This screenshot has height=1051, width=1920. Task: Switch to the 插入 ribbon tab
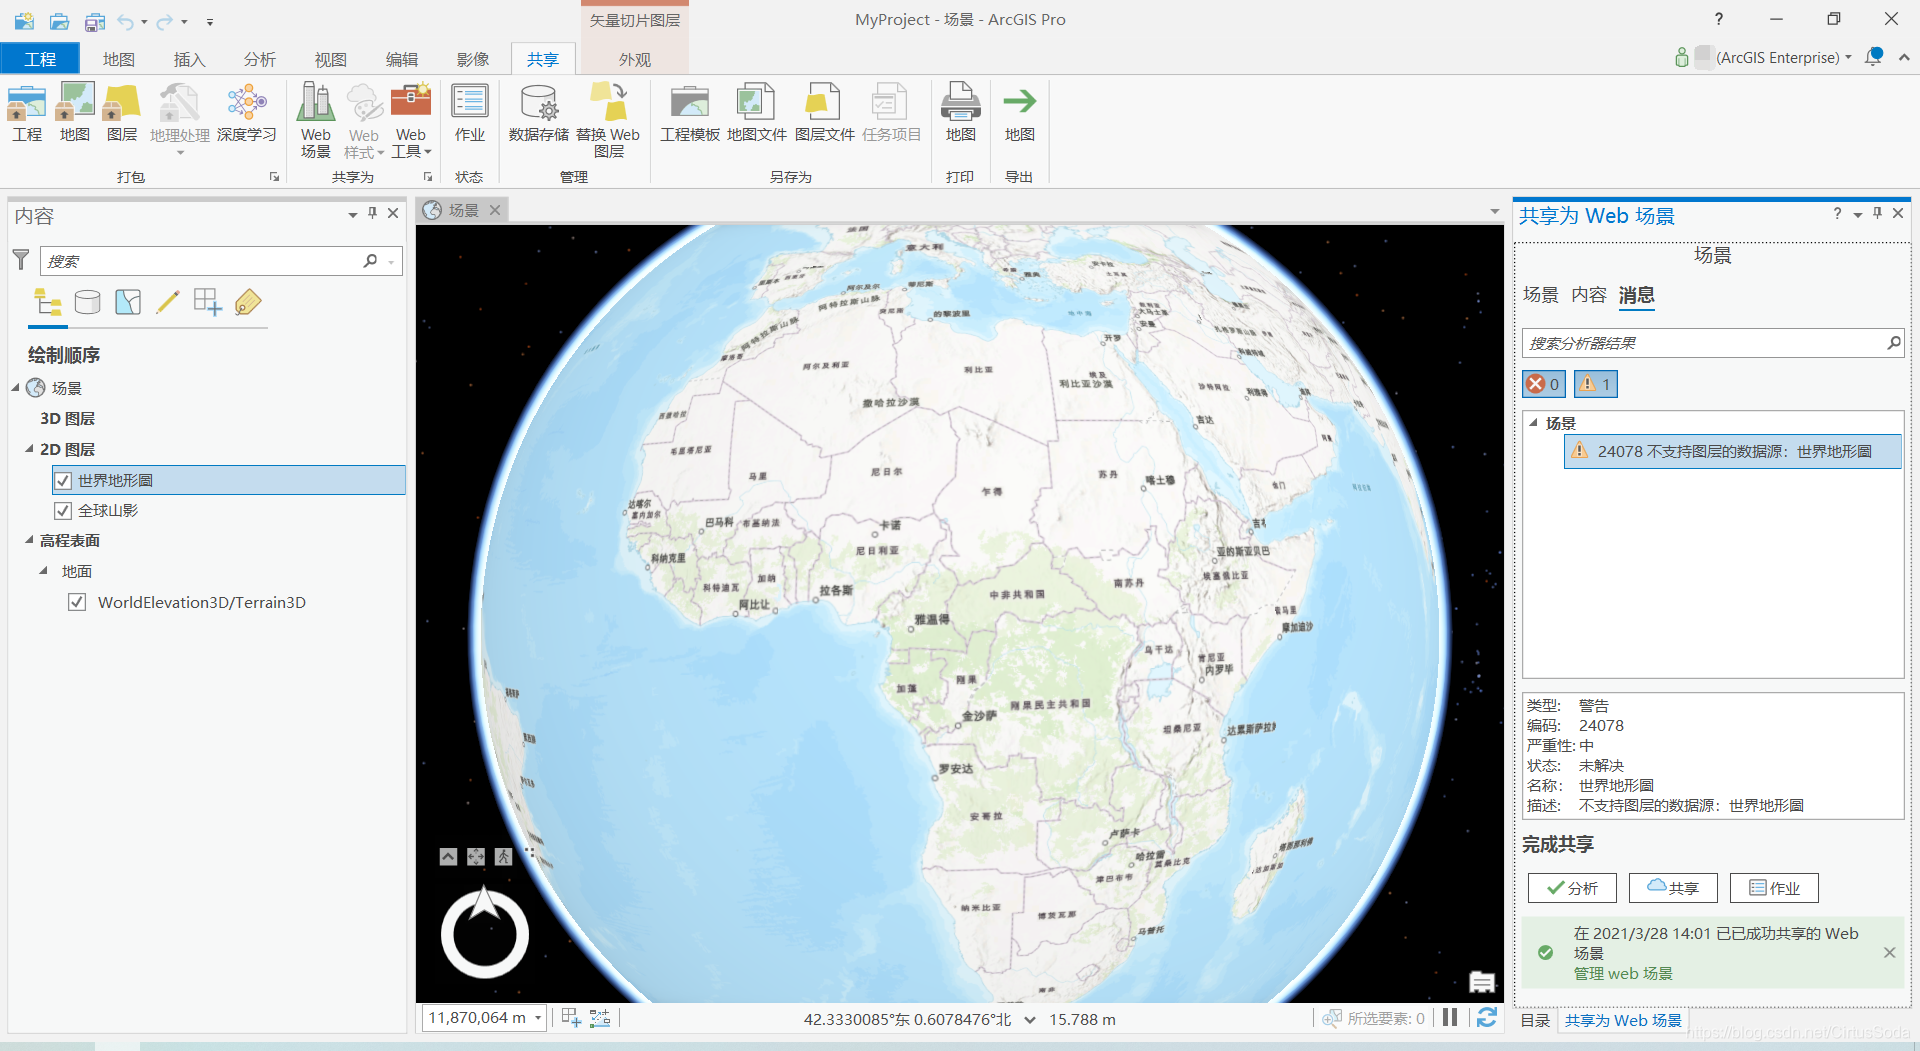pyautogui.click(x=189, y=59)
